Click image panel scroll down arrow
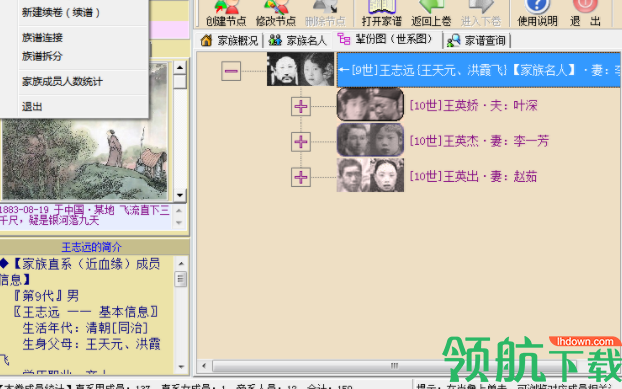This screenshot has height=389, width=622. pyautogui.click(x=180, y=195)
